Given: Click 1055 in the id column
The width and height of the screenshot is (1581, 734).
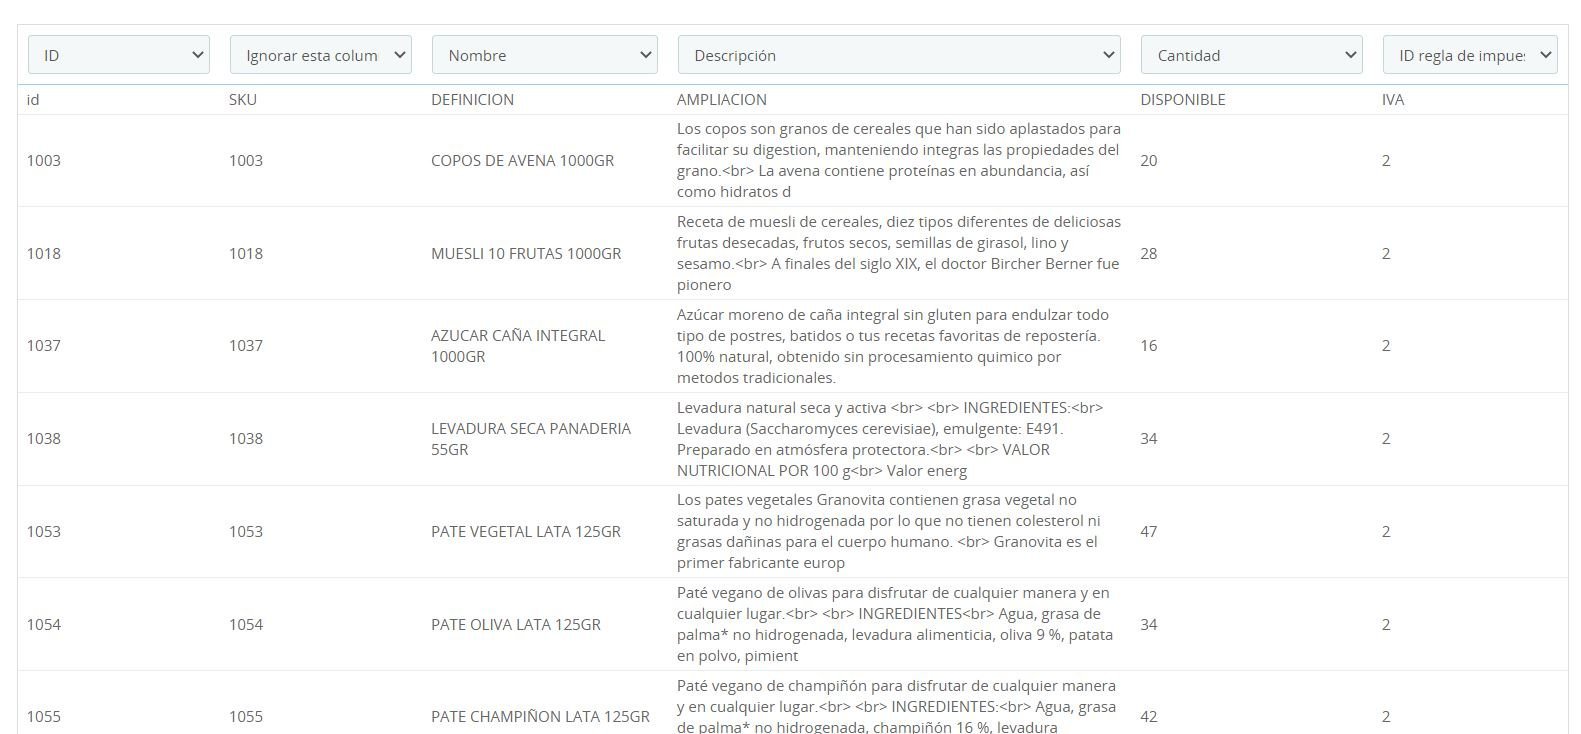Looking at the screenshot, I should tap(44, 717).
